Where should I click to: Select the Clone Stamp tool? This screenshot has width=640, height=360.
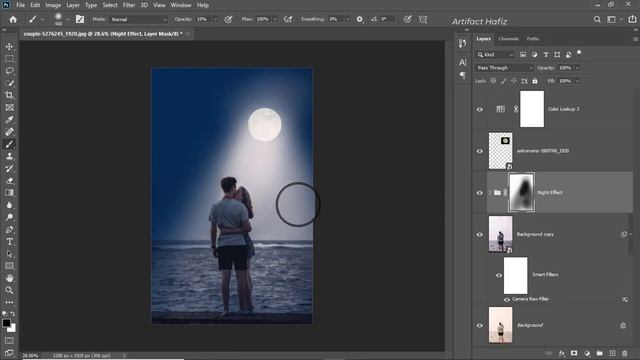click(9, 156)
